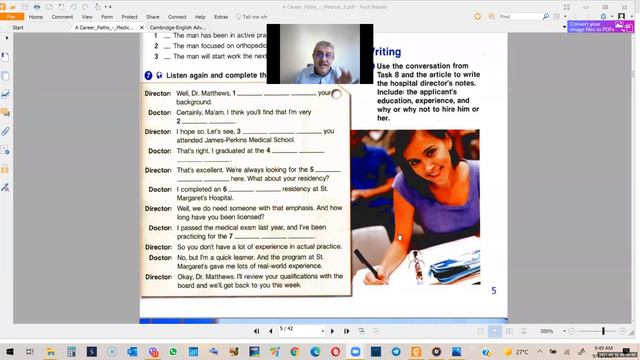Screen dimensions: 640x360
Task: Open the Attachments paperclip panel icon
Action: coord(5,131)
